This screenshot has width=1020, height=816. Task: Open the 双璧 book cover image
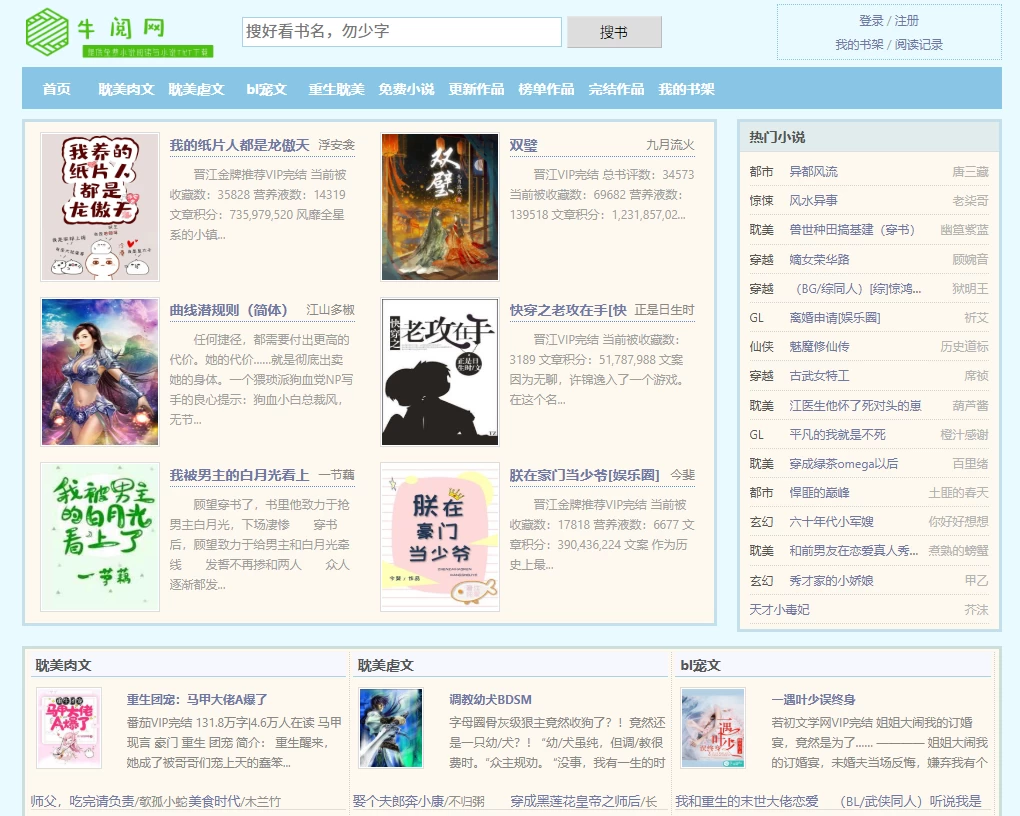(440, 207)
